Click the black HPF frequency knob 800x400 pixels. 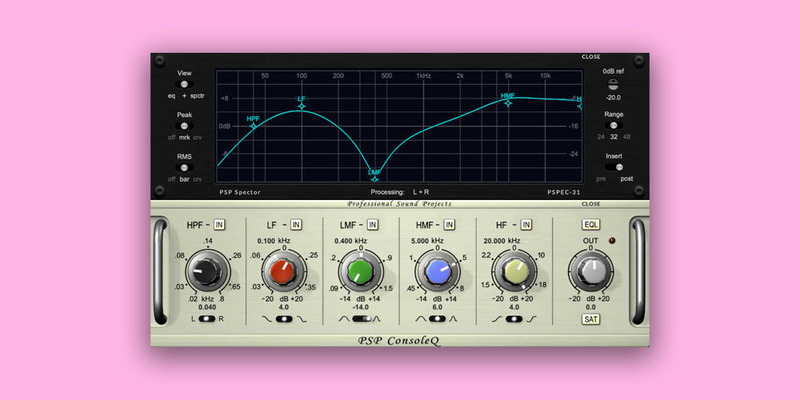[x=207, y=271]
